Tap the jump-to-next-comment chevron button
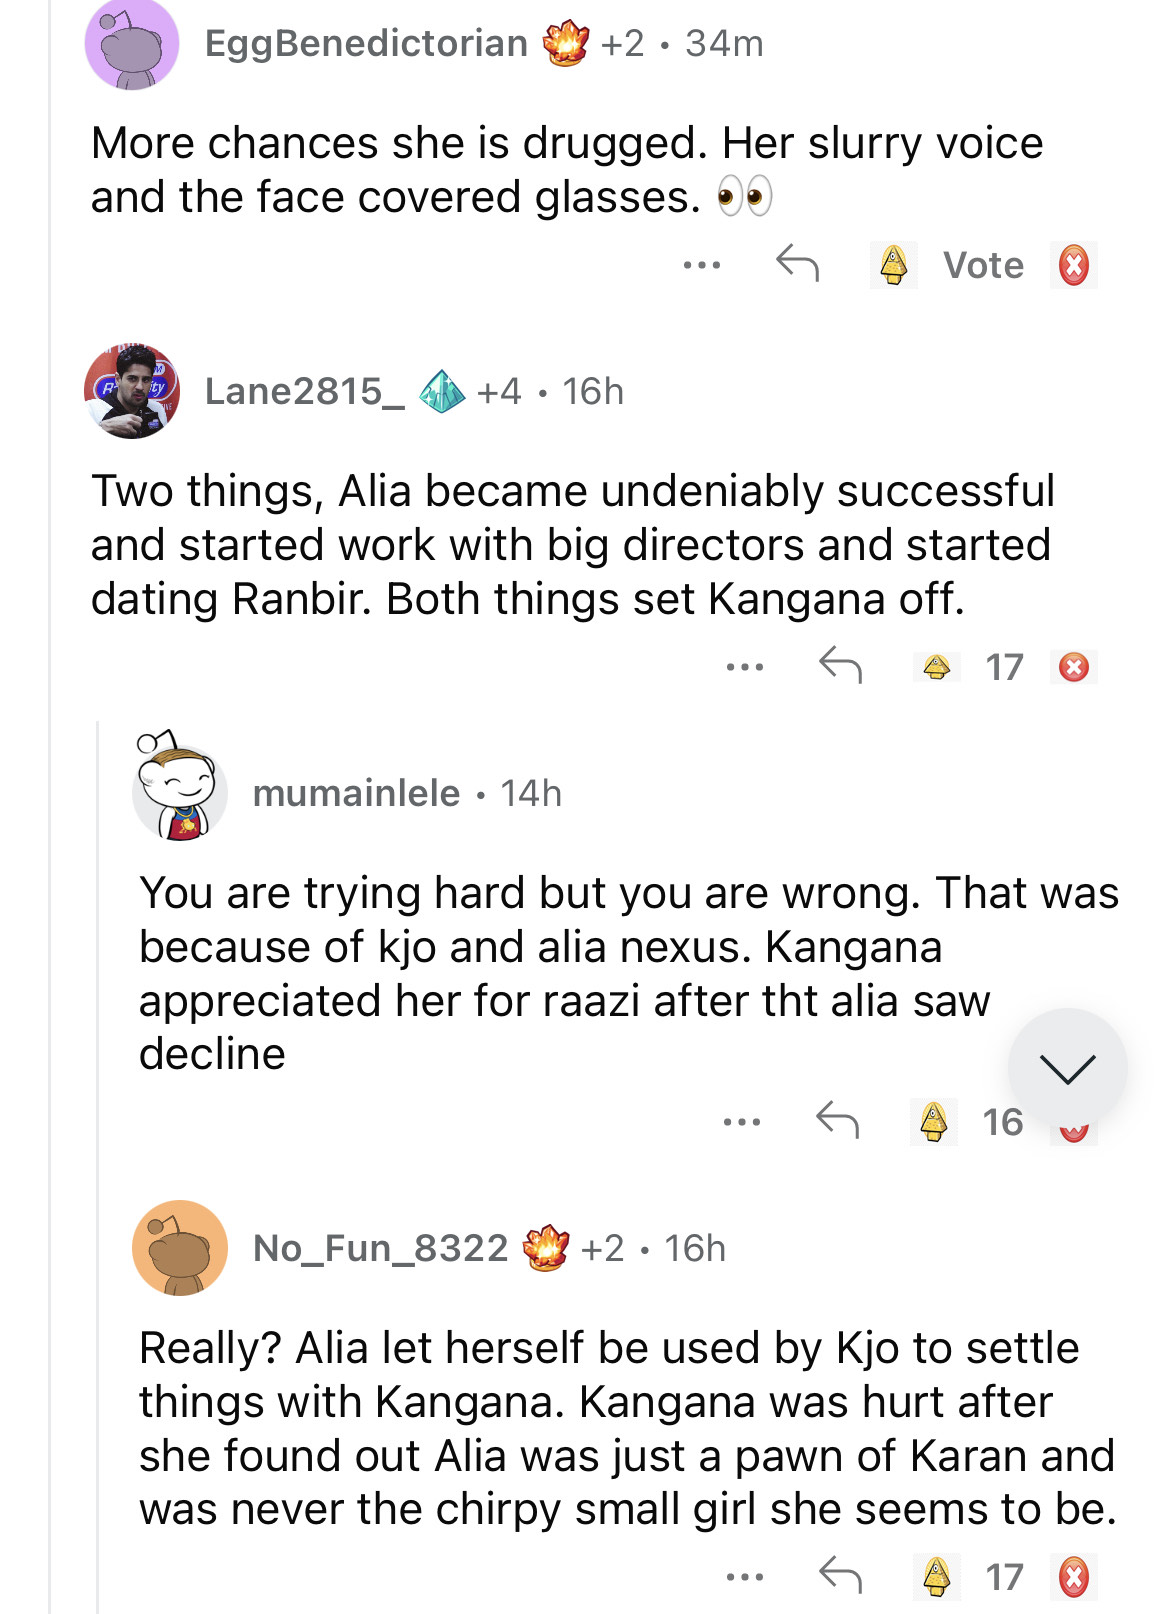The image size is (1170, 1614). pyautogui.click(x=1067, y=1068)
